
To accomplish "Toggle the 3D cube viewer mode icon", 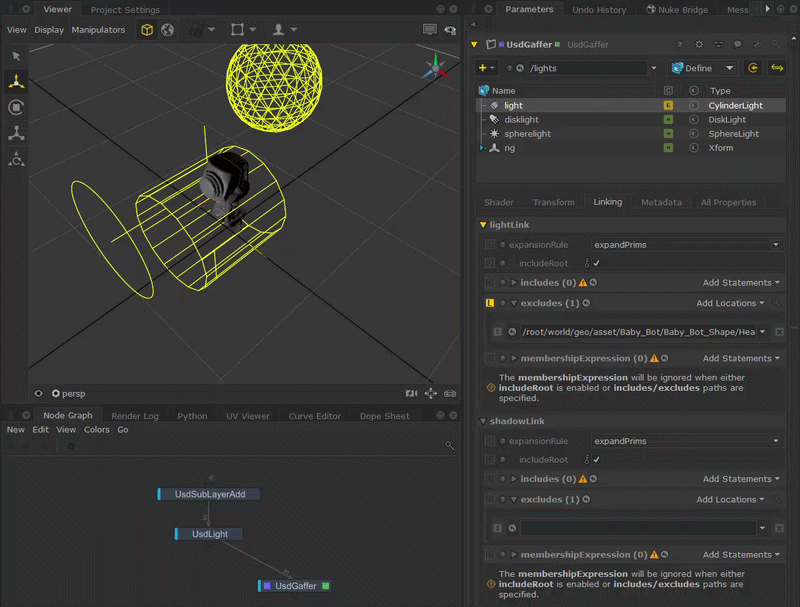I will [x=147, y=30].
